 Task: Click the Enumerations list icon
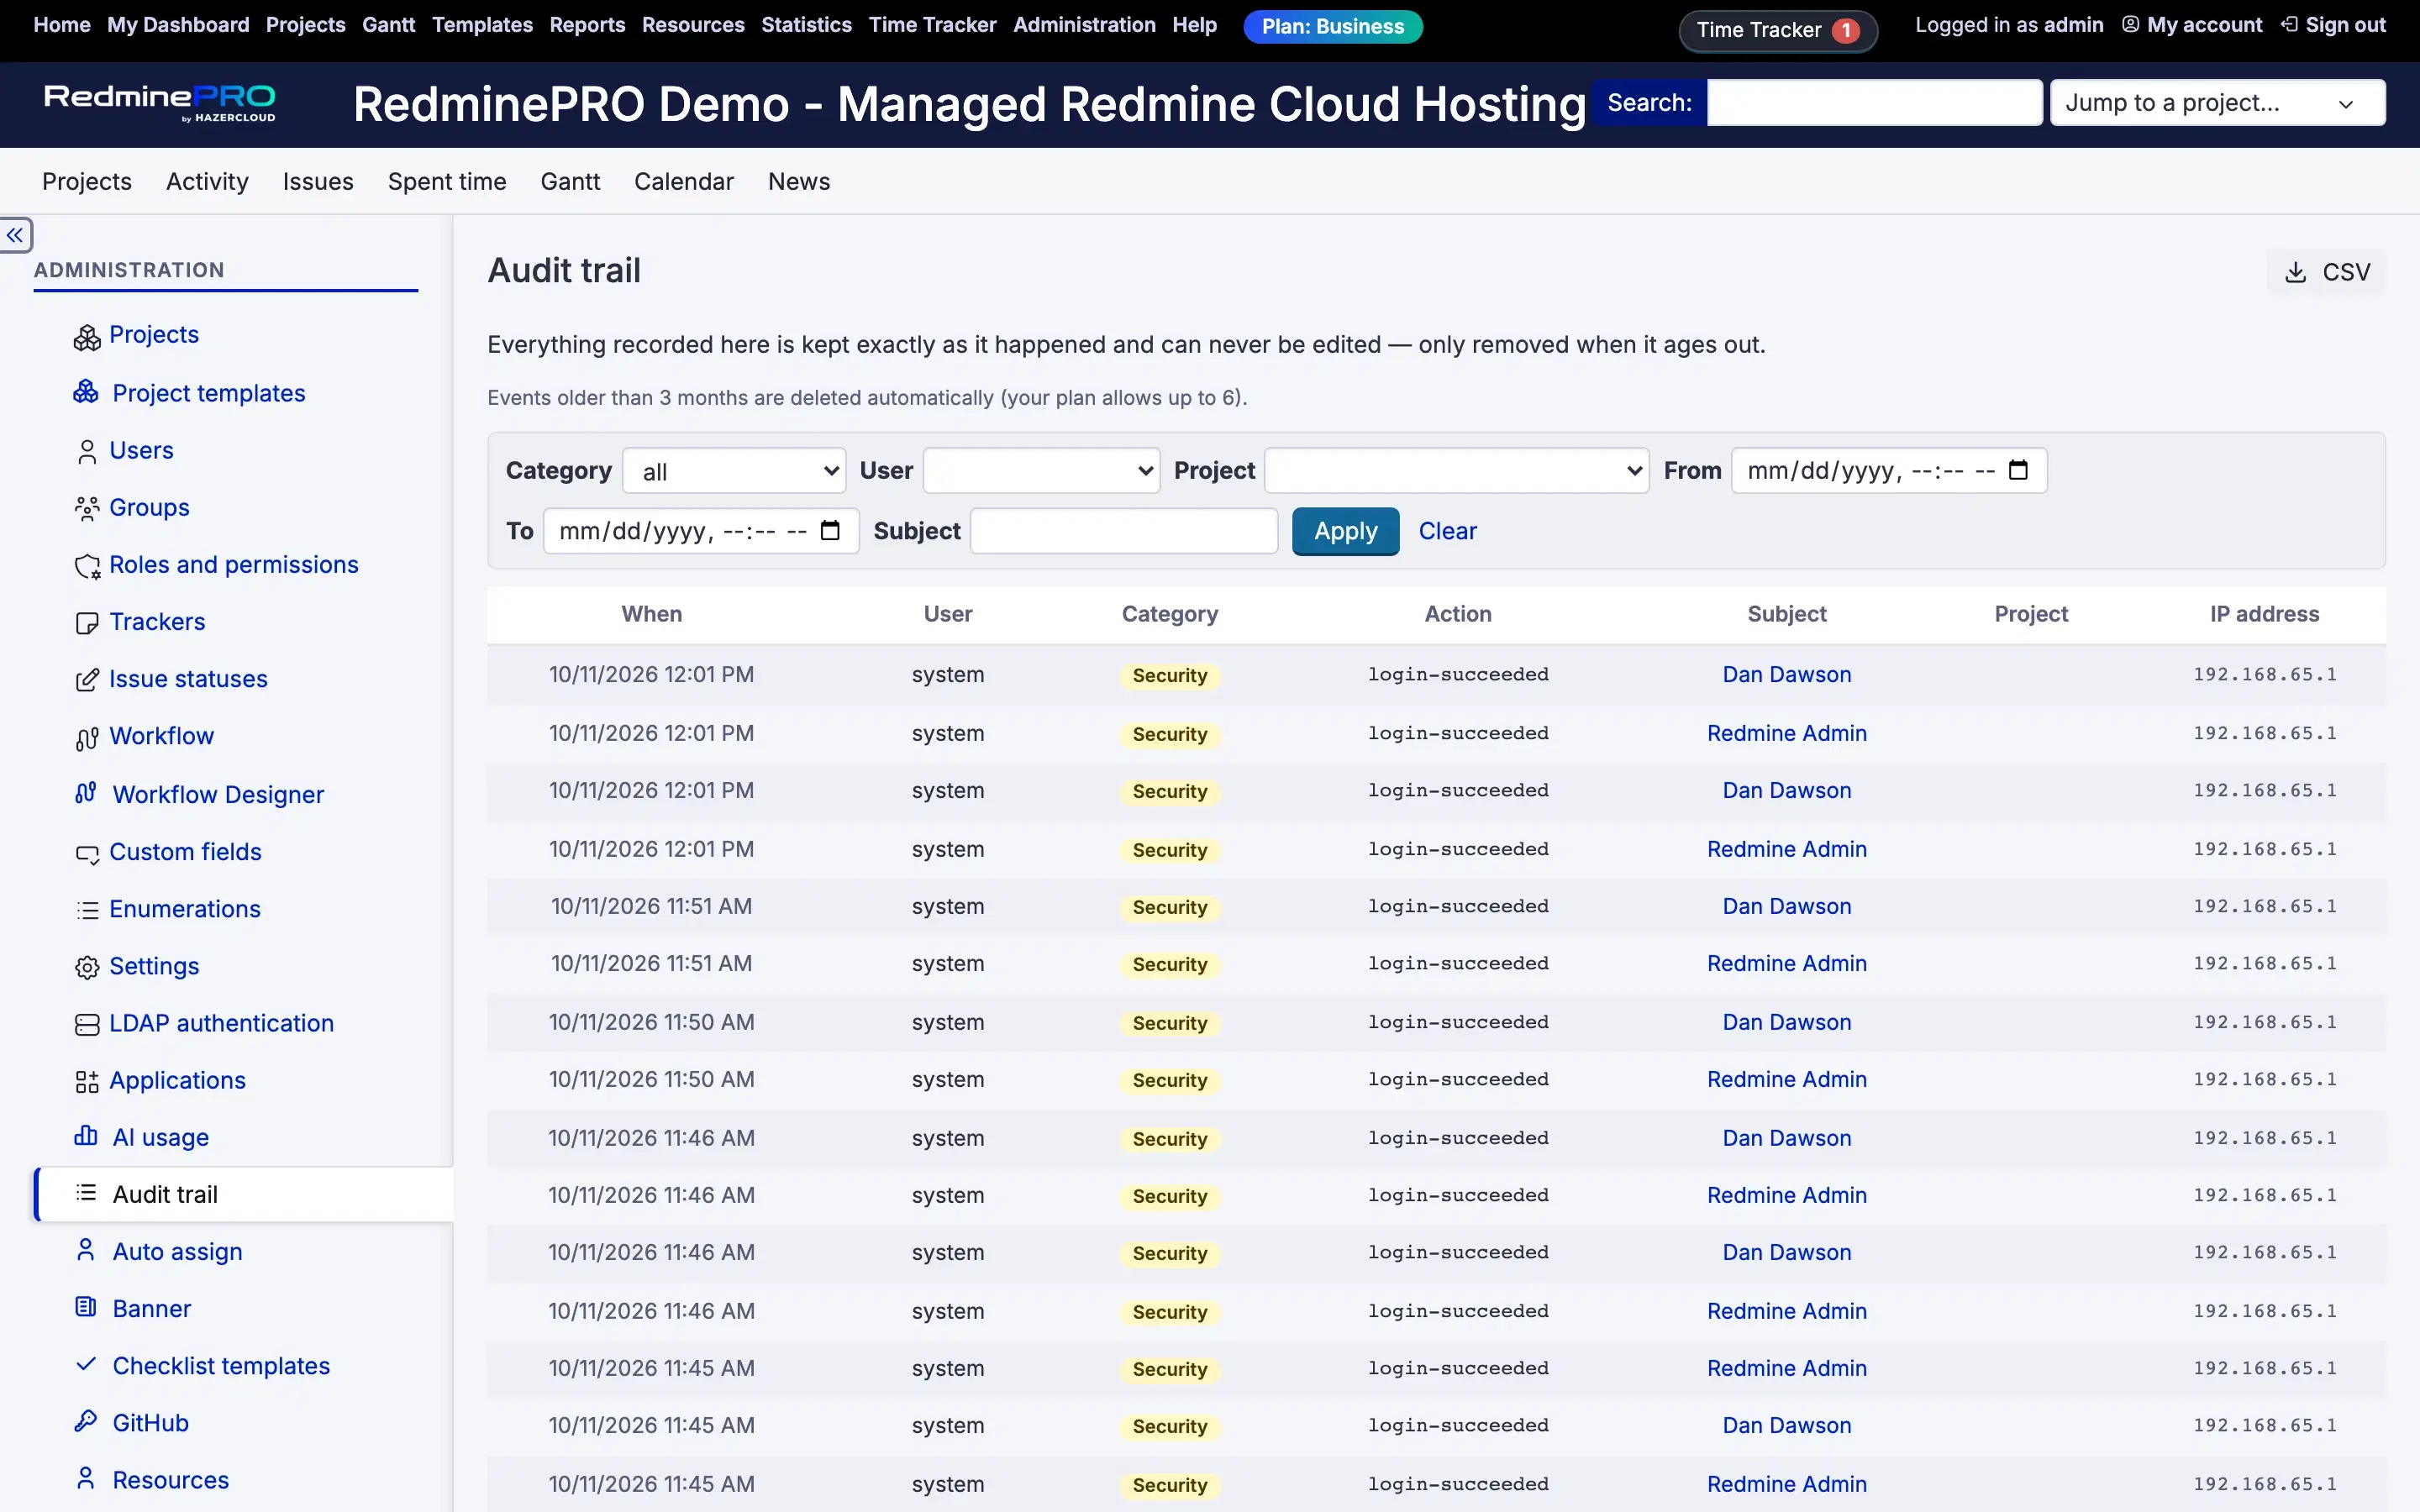click(x=87, y=910)
